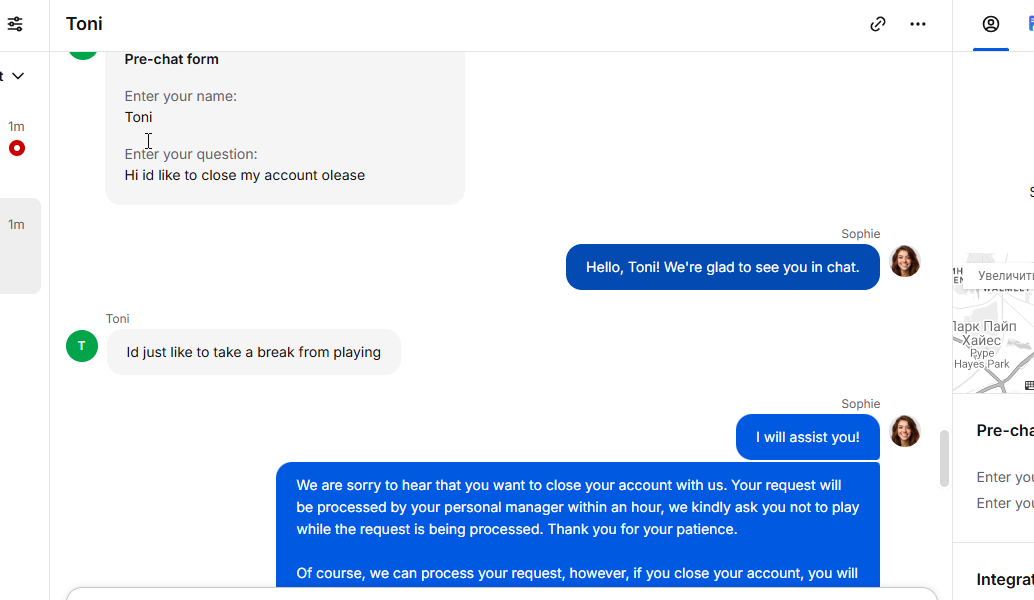
Task: Click the Toni chat title
Action: pos(84,24)
